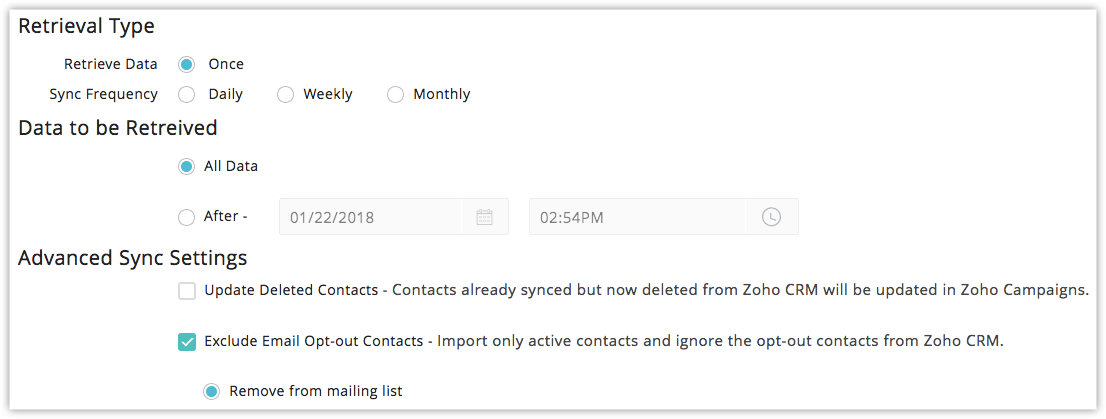Choose Daily sync frequency
1106x419 pixels.
tap(186, 95)
